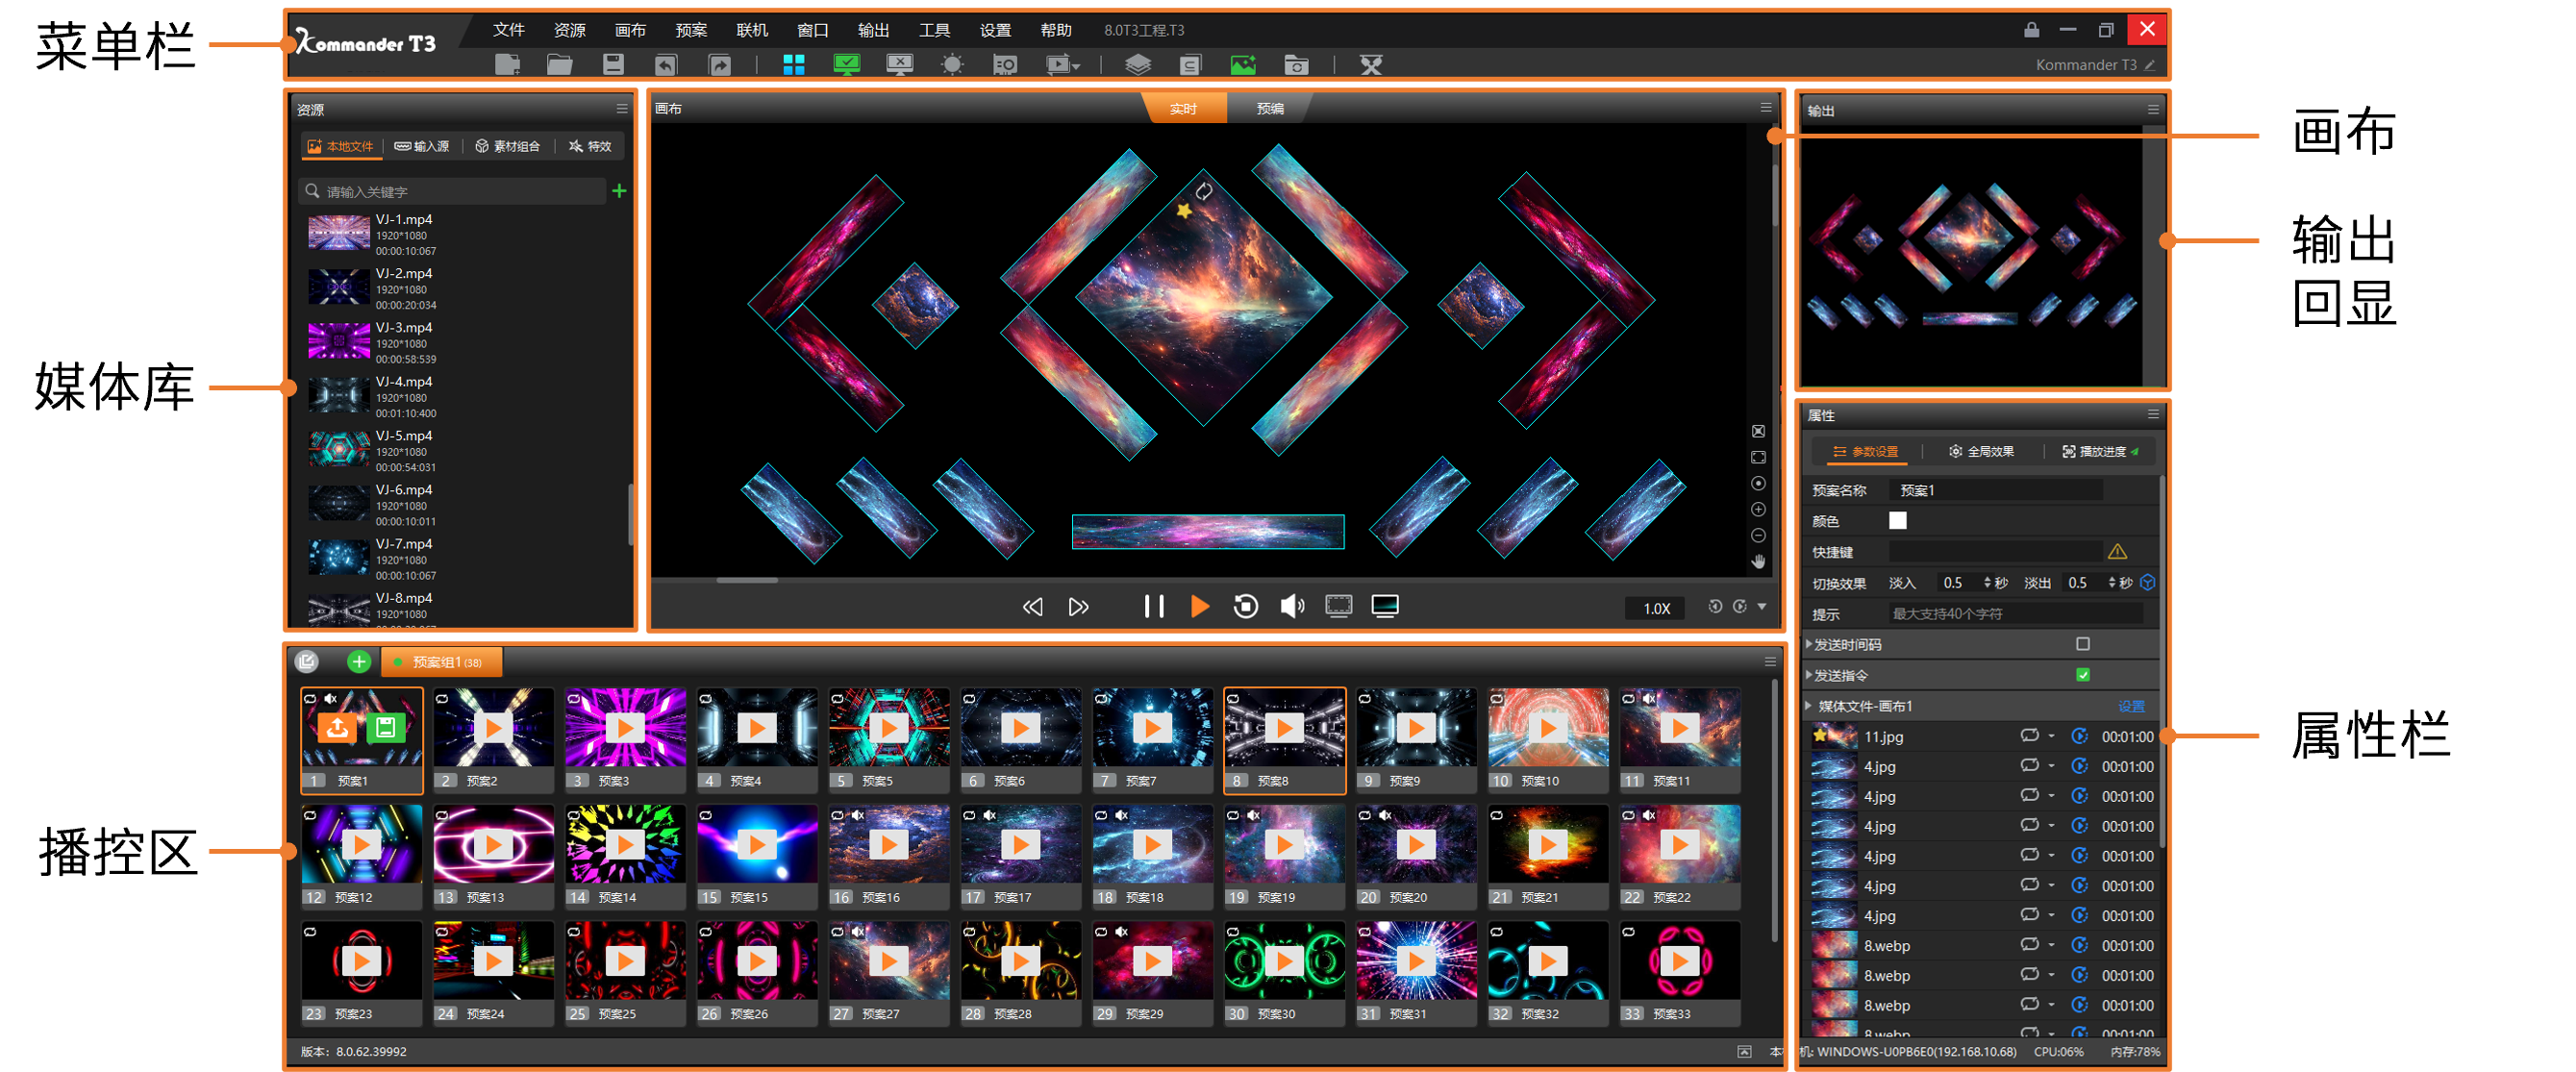Click the white 颜色 color swatch
Image resolution: width=2576 pixels, height=1072 pixels.
click(x=1897, y=521)
